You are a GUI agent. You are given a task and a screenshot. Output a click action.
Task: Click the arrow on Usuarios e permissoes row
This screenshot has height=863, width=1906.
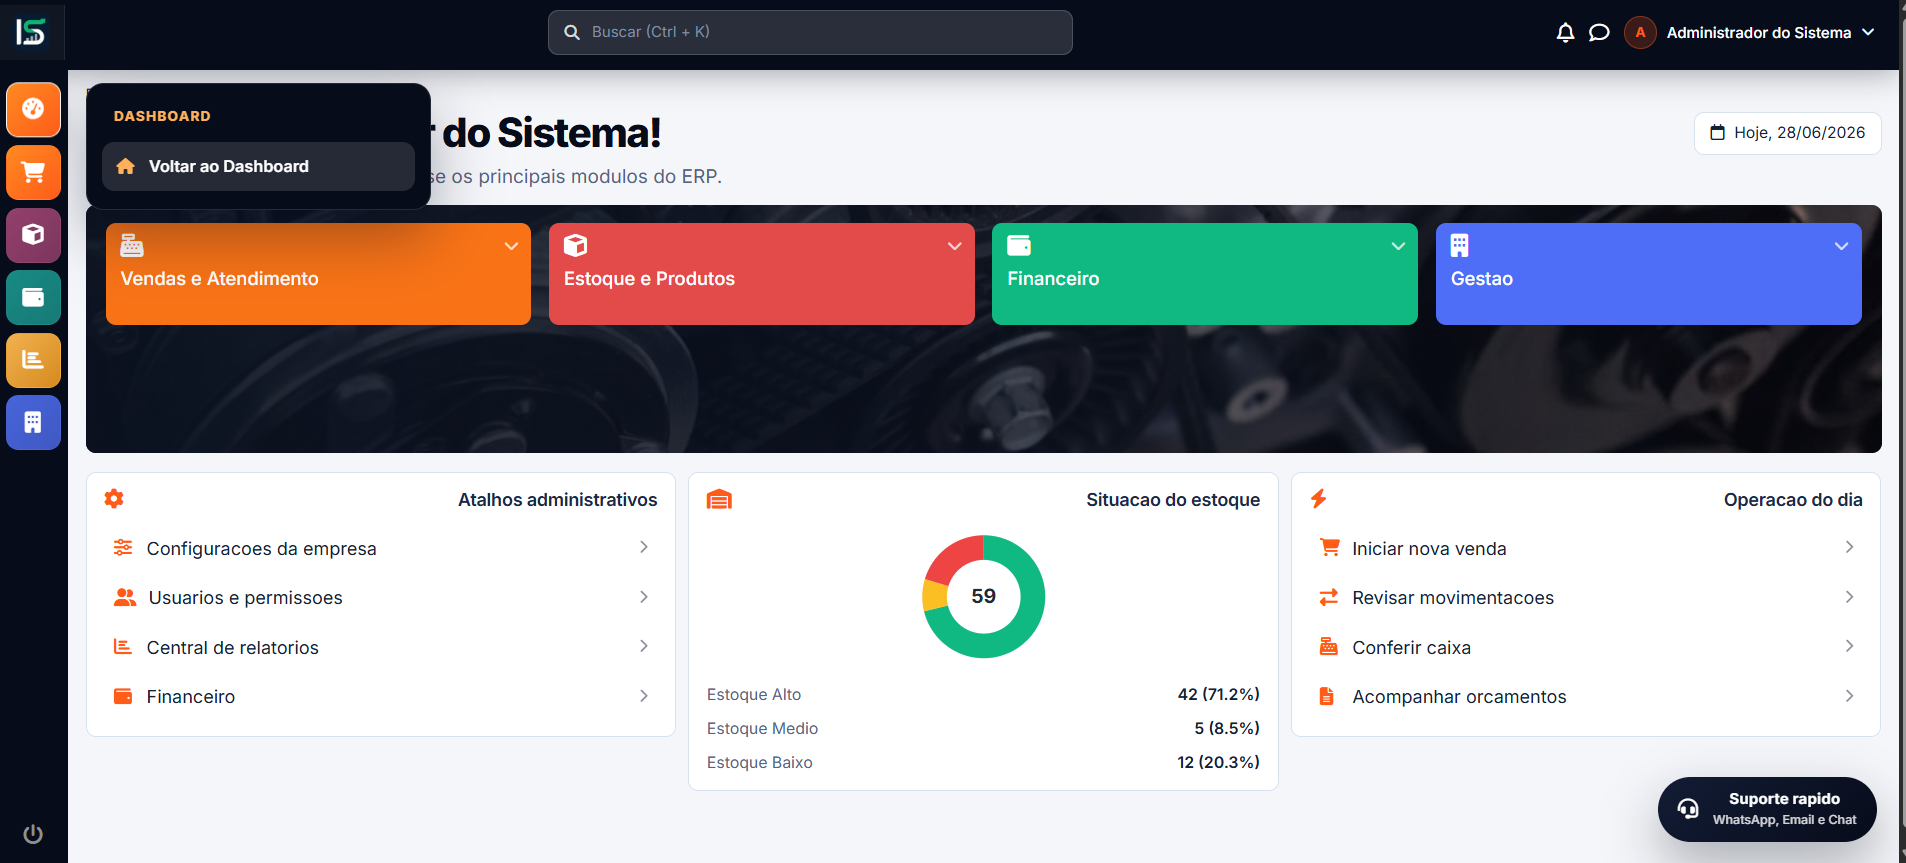point(644,597)
